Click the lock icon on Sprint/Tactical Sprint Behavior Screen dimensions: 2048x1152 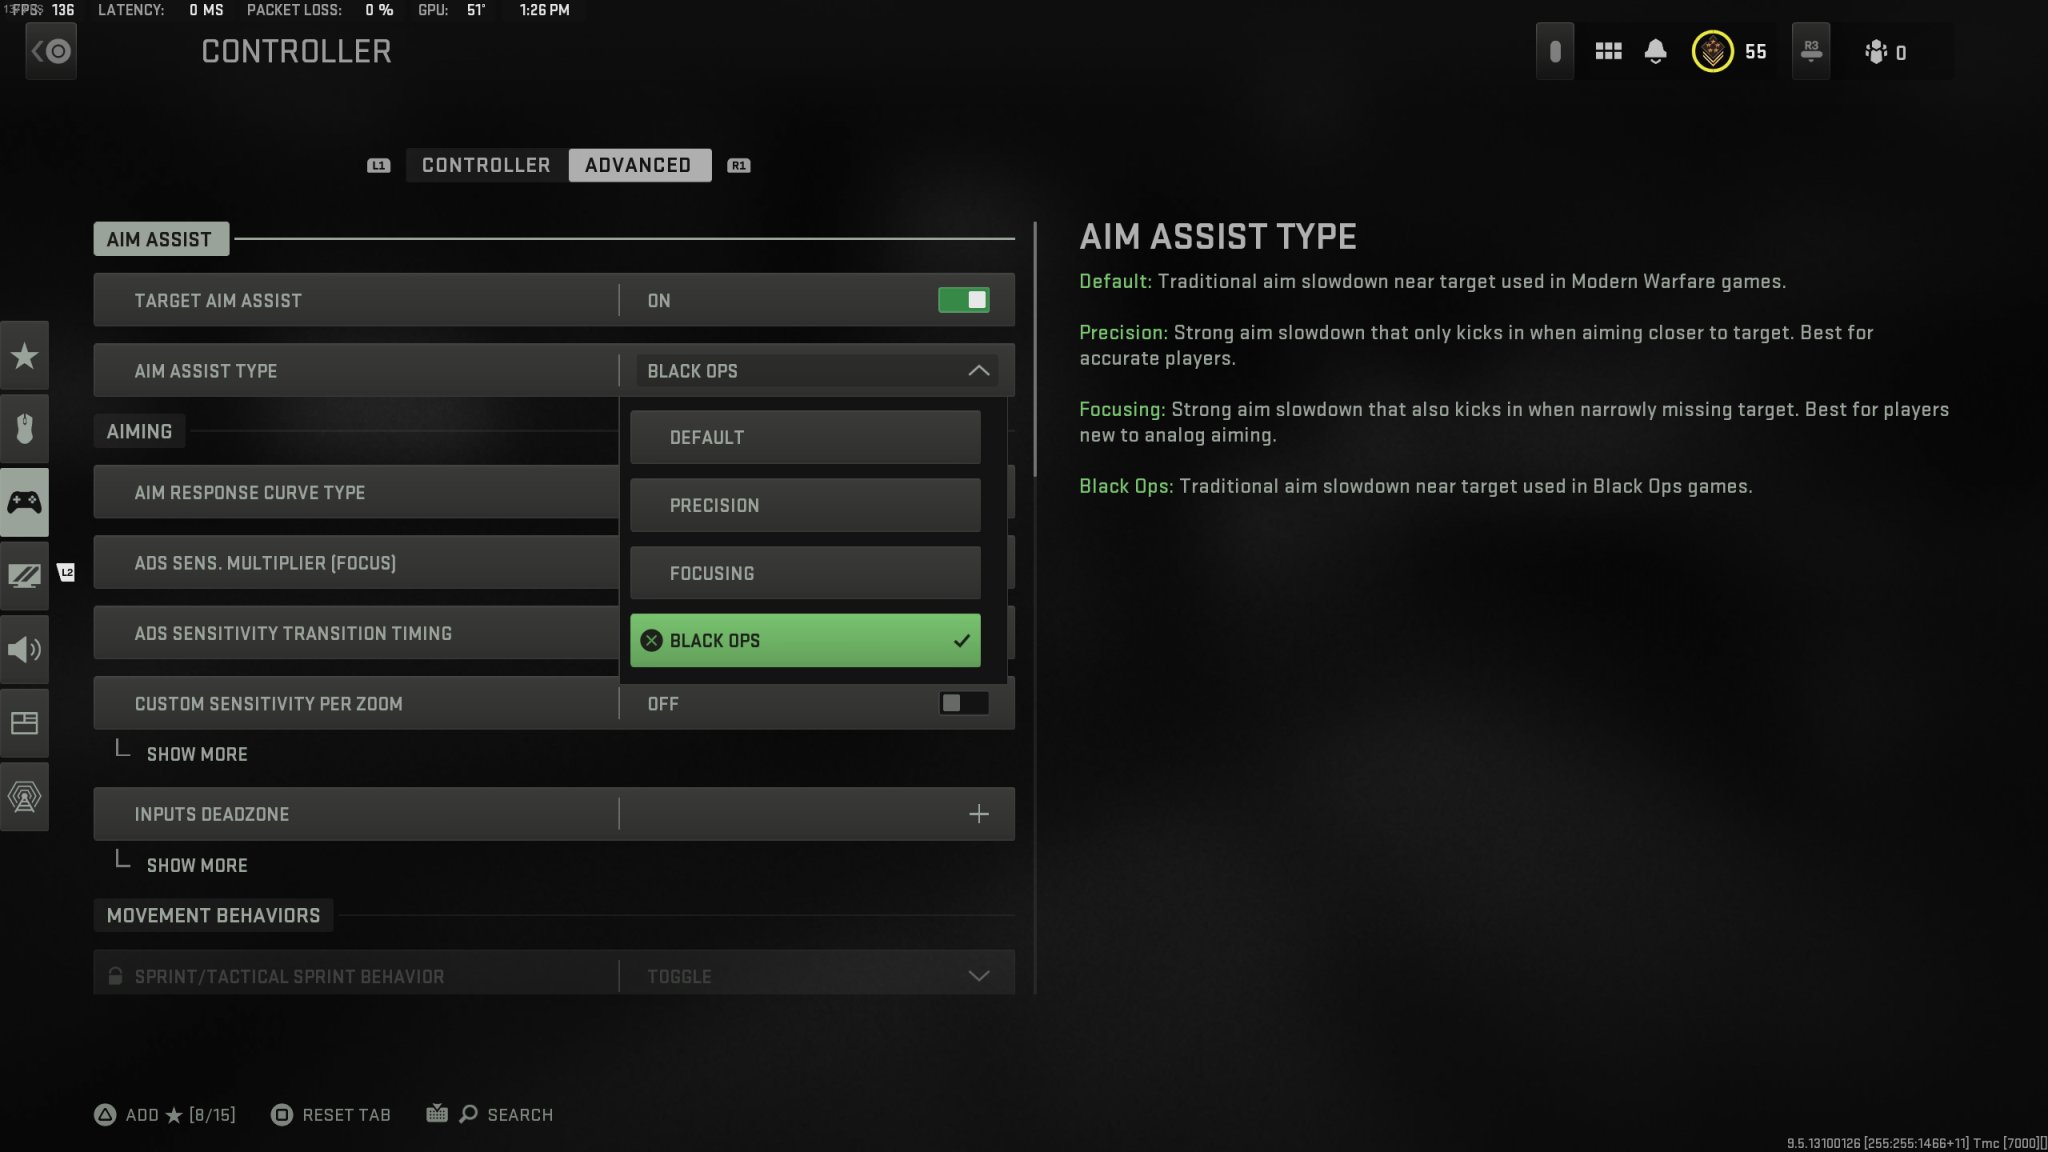click(x=116, y=976)
